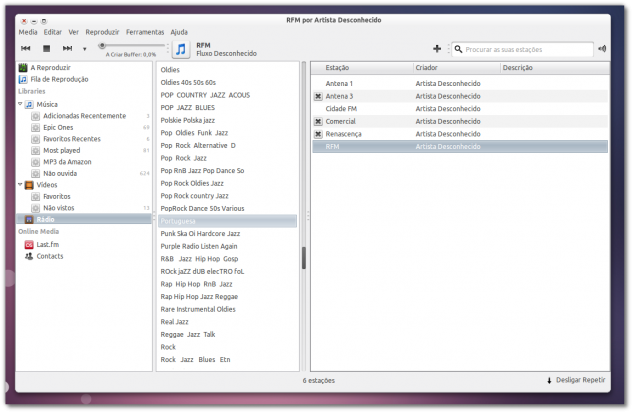Select the 'Rare Instrumental Oldies' genre

(198, 309)
